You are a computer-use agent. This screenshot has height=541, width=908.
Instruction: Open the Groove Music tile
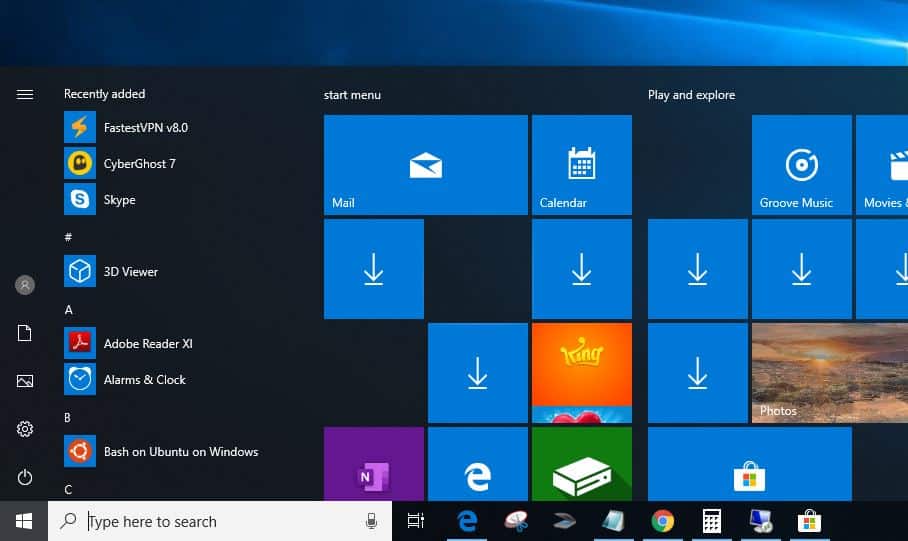tap(801, 165)
